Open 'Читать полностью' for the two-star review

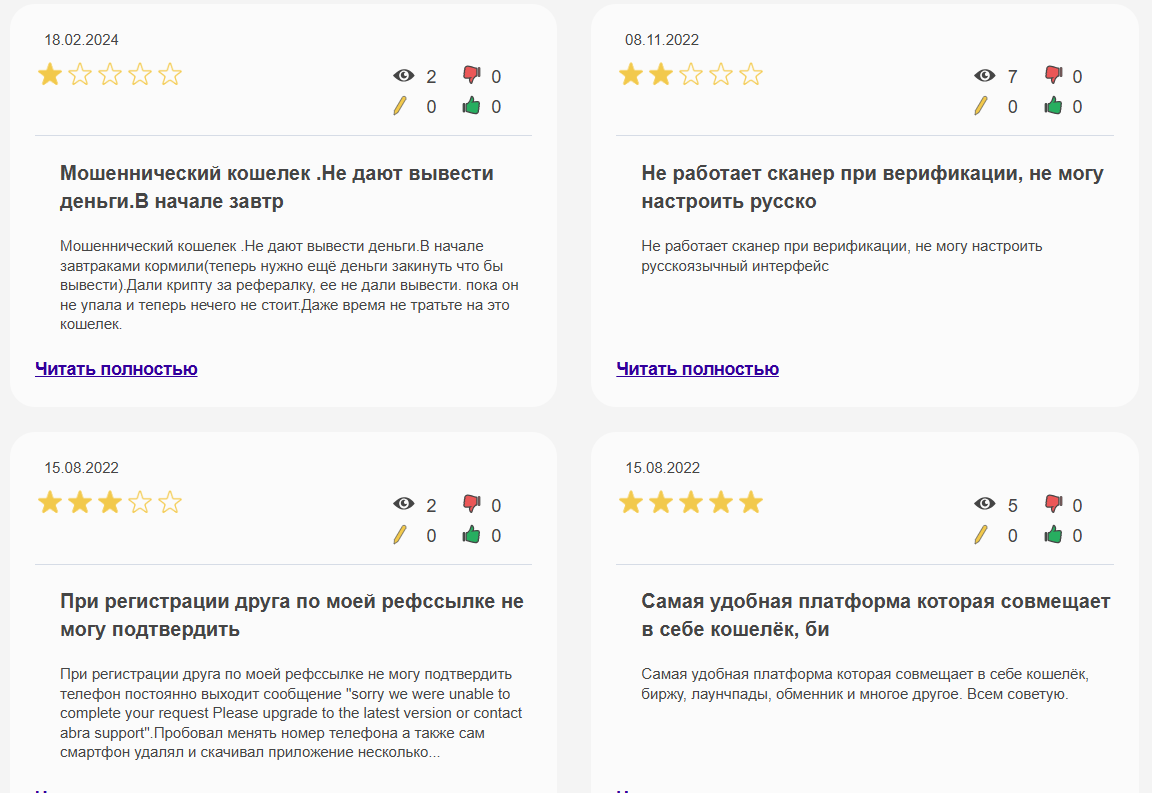(x=697, y=369)
